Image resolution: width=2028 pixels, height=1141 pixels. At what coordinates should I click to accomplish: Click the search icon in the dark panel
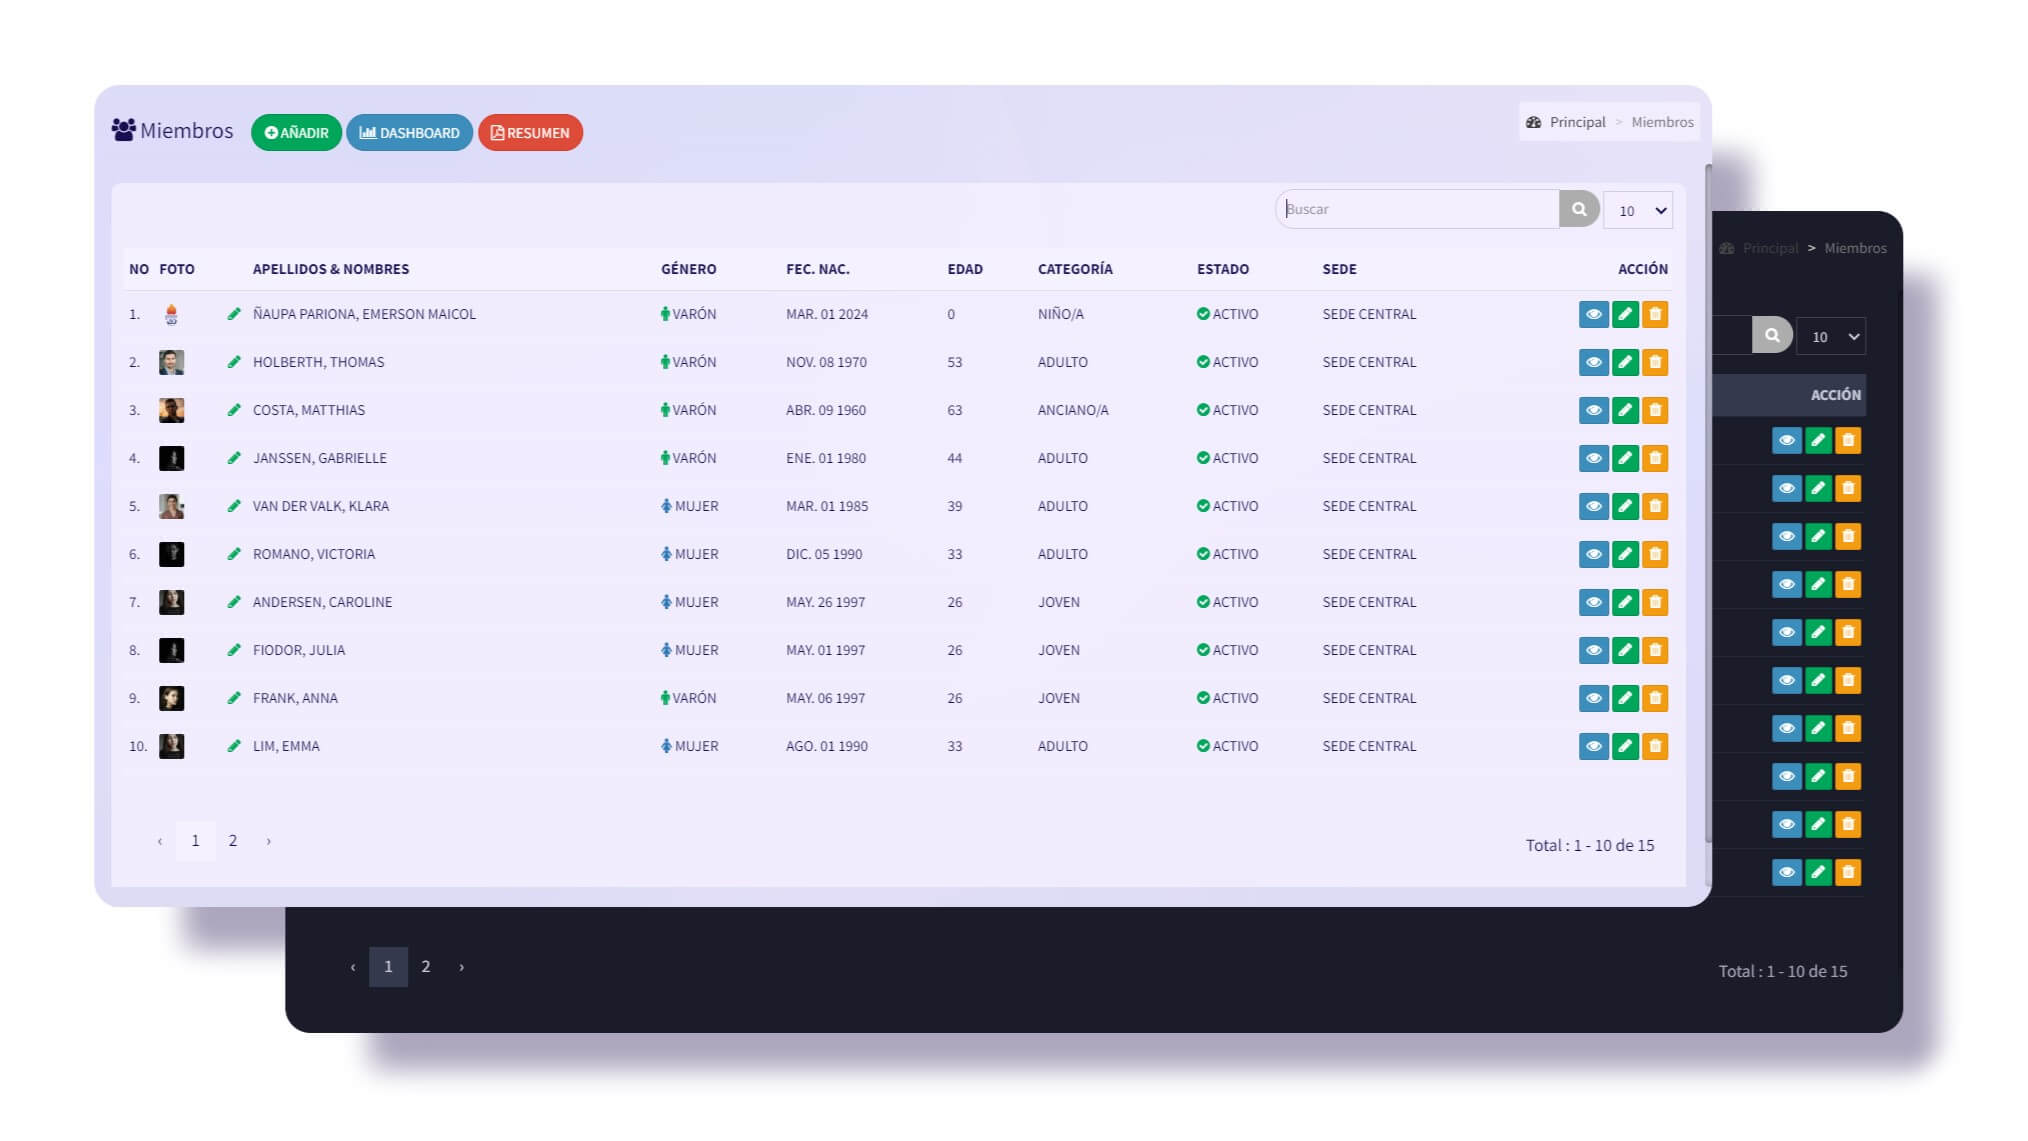1772,335
